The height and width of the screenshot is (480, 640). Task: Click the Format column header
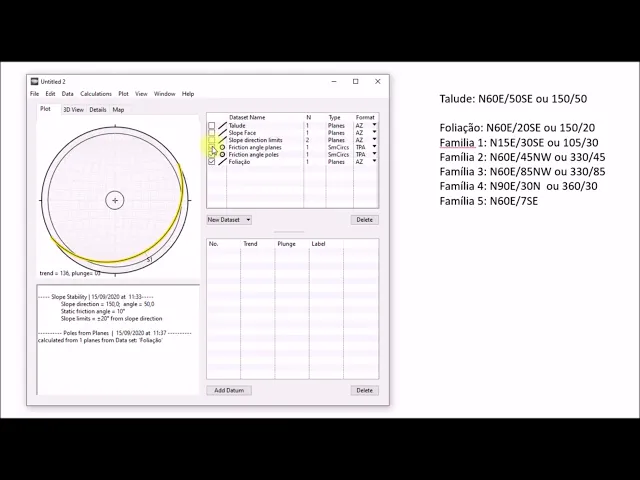pos(365,117)
